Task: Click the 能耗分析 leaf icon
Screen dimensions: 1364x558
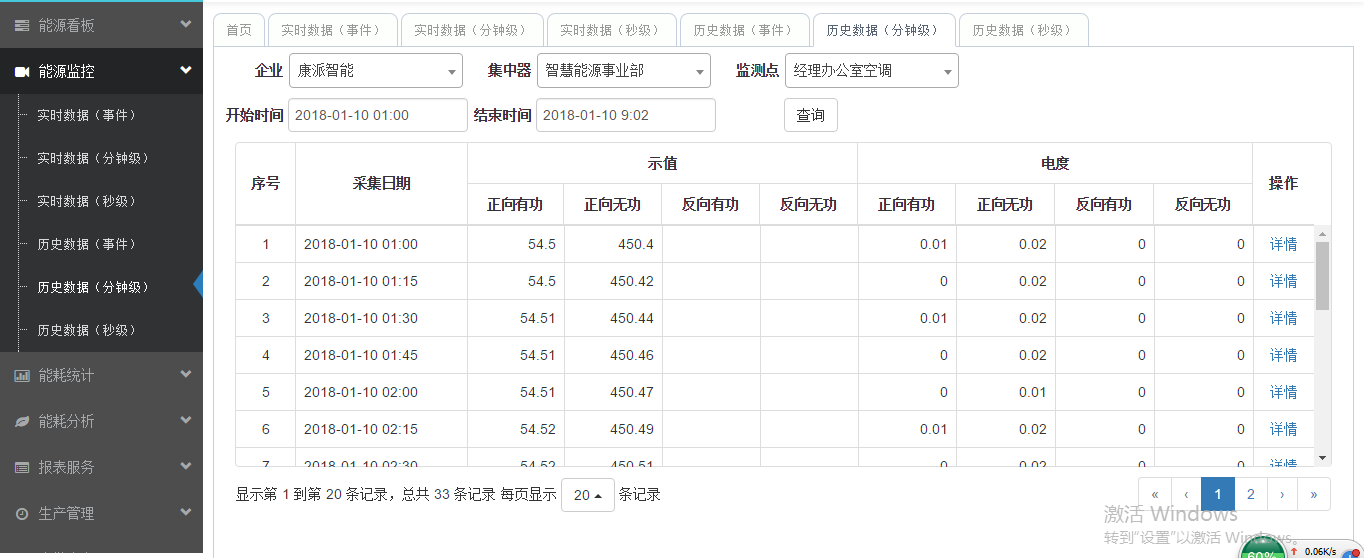Action: (21, 422)
